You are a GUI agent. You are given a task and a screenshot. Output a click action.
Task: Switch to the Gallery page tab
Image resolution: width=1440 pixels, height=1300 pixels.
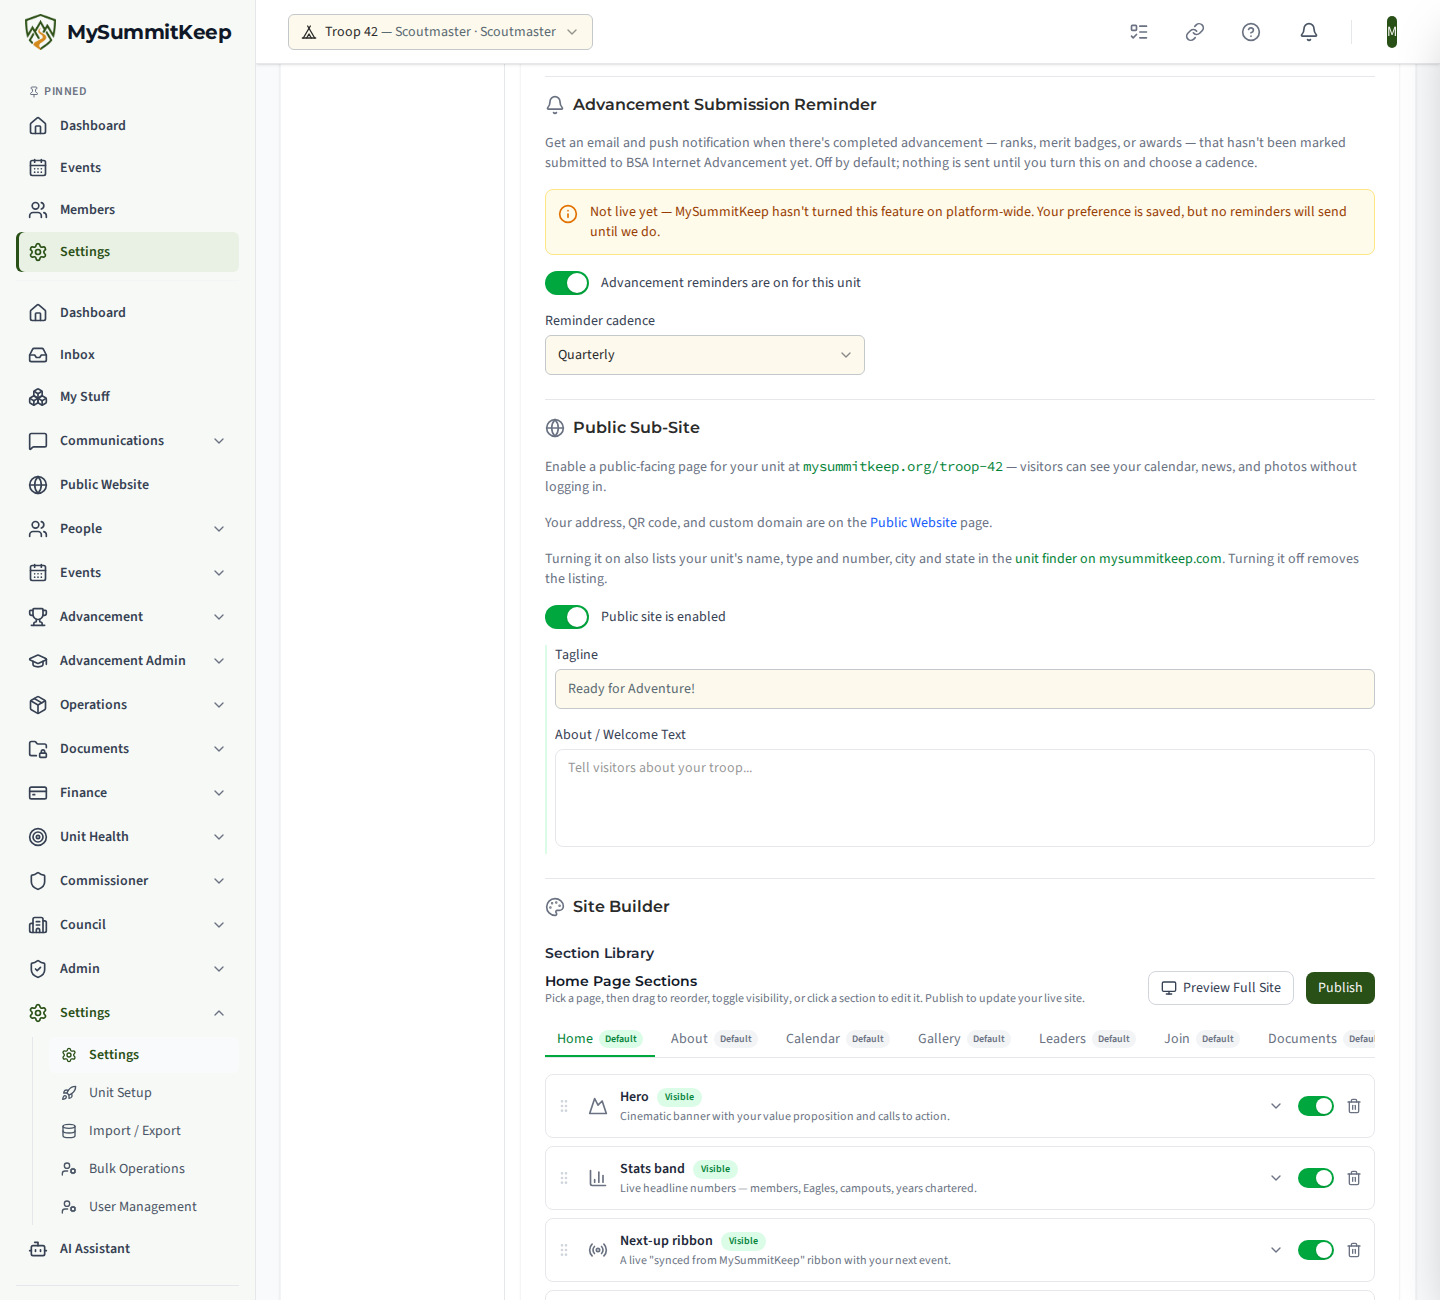[x=964, y=1039]
